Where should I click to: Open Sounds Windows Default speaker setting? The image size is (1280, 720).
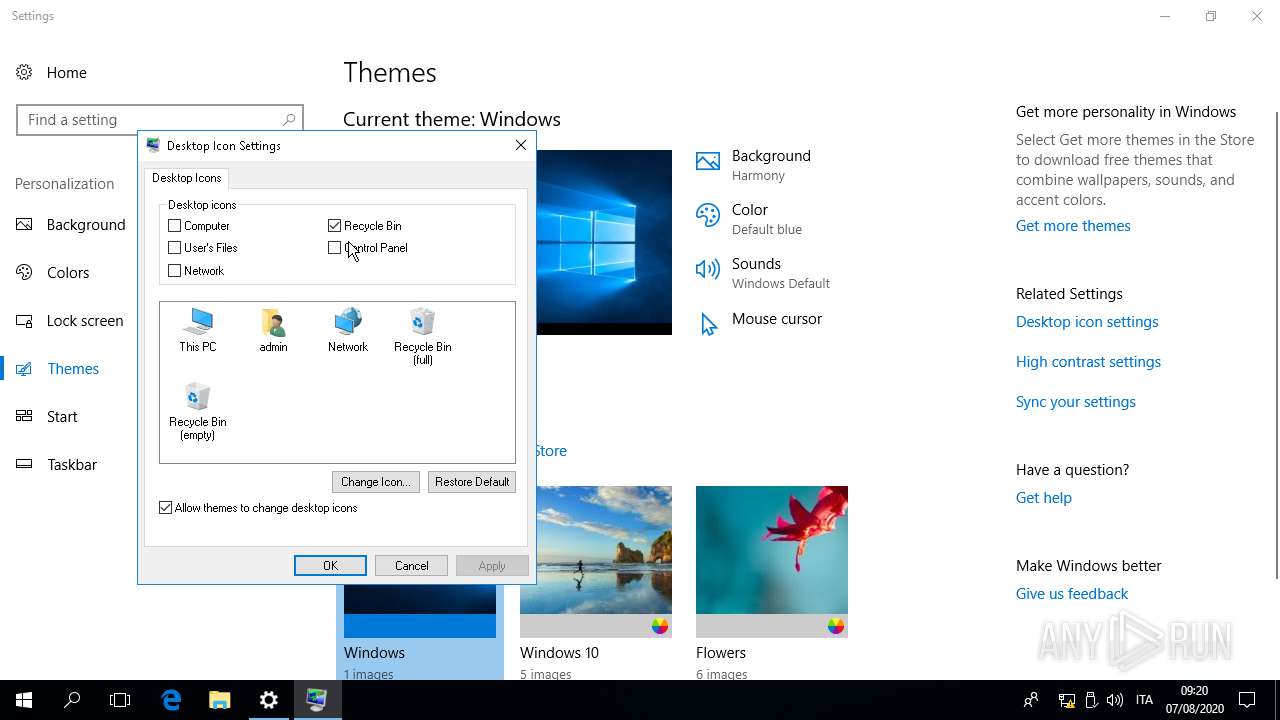pos(763,272)
